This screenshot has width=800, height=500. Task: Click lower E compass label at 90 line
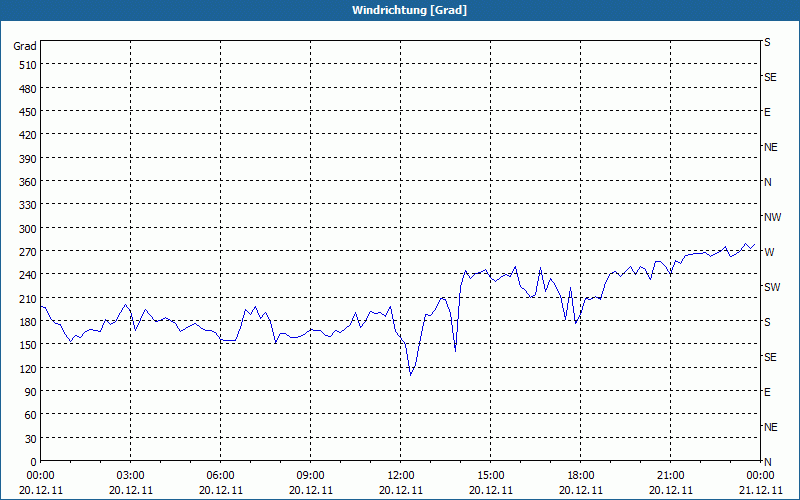(767, 392)
